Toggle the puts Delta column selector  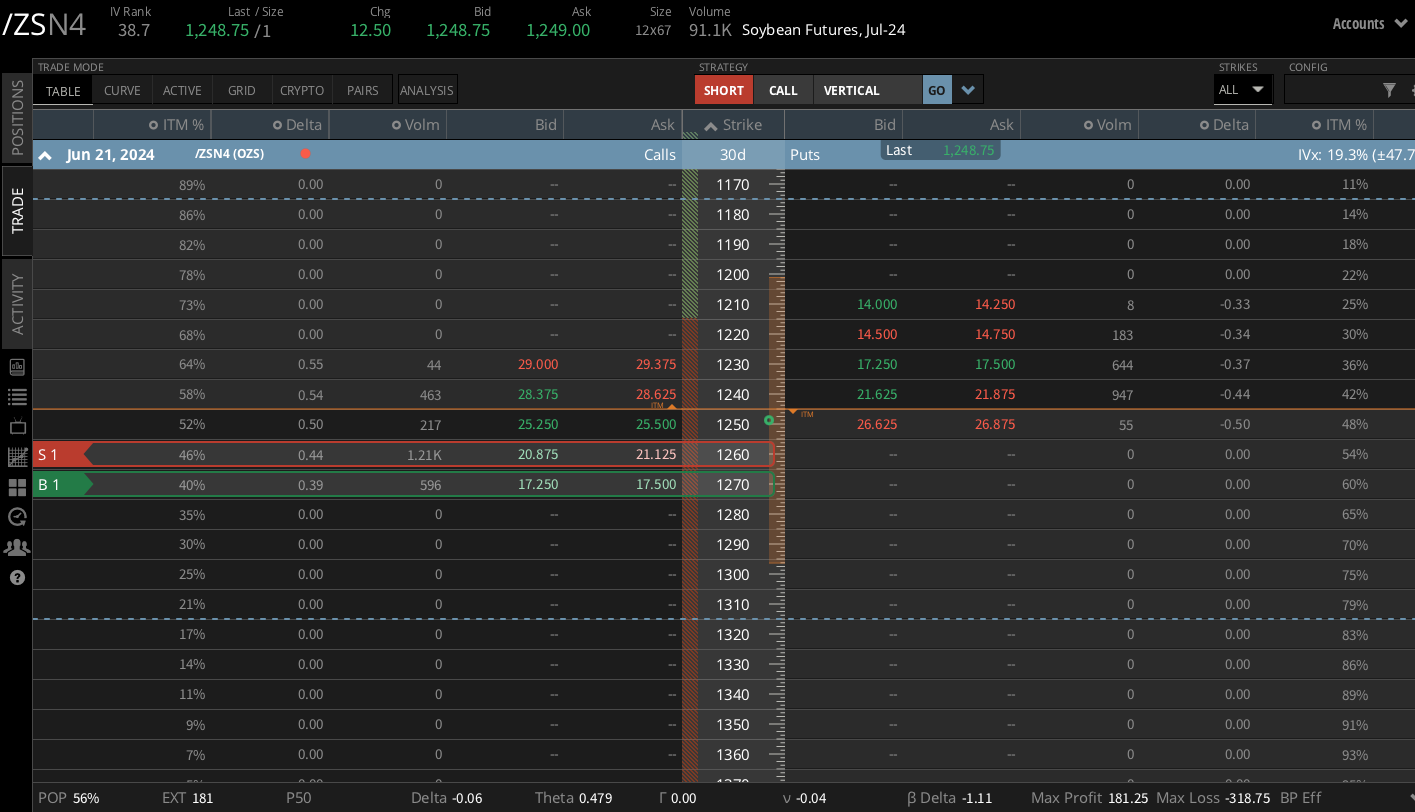1207,125
